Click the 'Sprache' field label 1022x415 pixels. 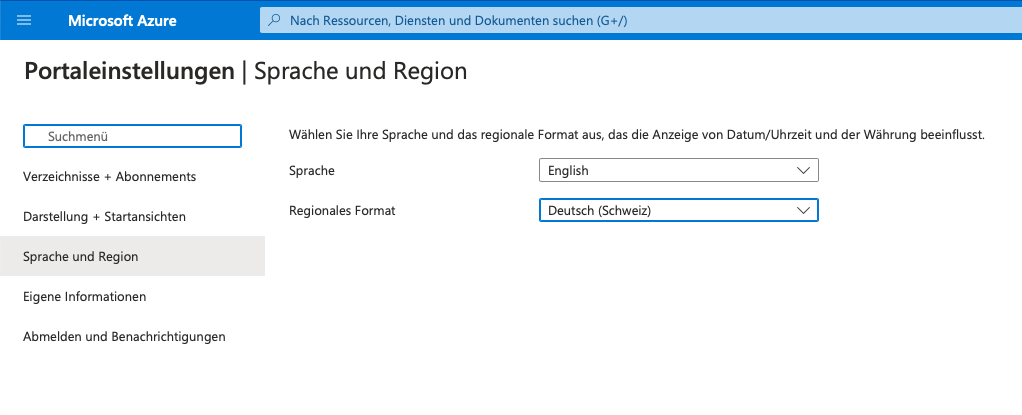coord(311,171)
